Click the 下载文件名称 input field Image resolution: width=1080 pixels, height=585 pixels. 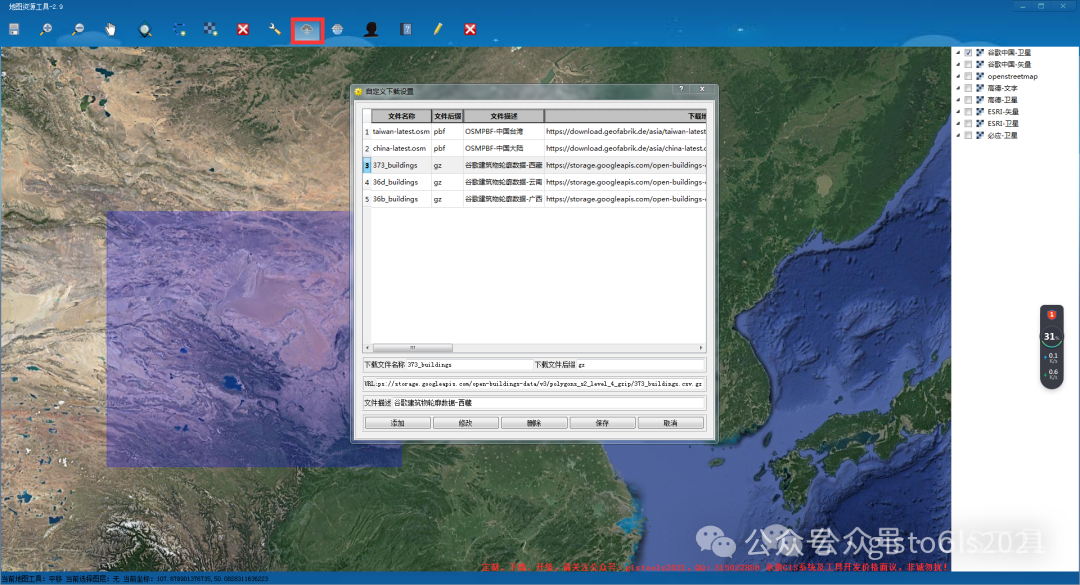tap(468, 365)
